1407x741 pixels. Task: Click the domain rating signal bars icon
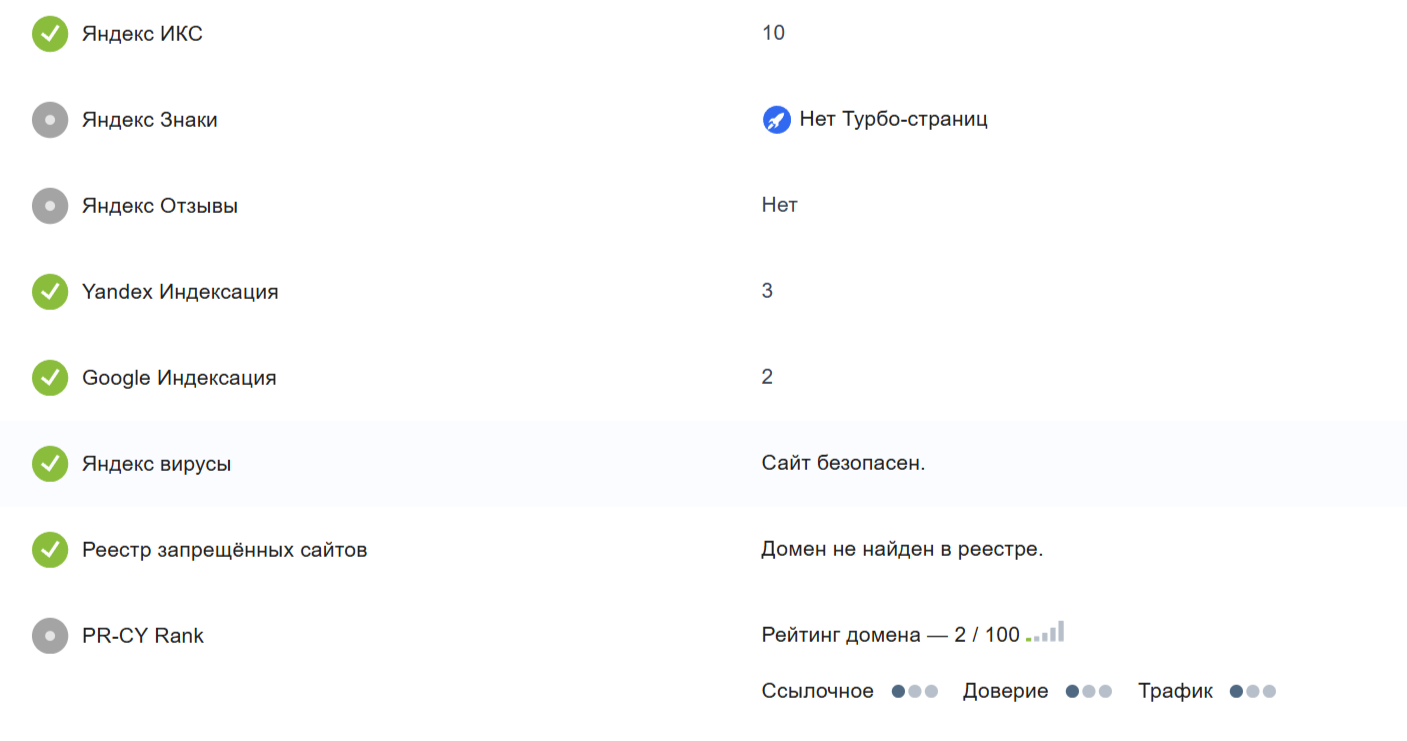click(1045, 633)
